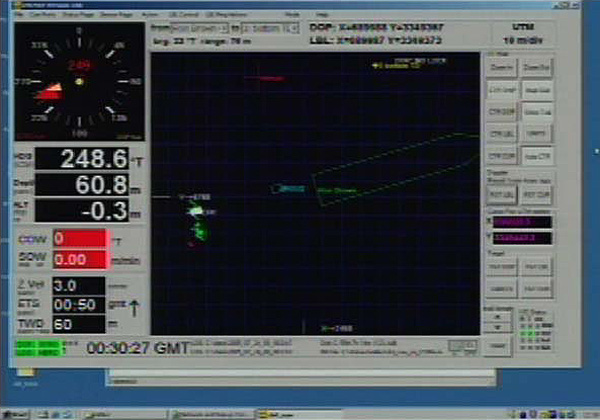
Task: Click the Zoom Out map button
Action: tap(536, 68)
